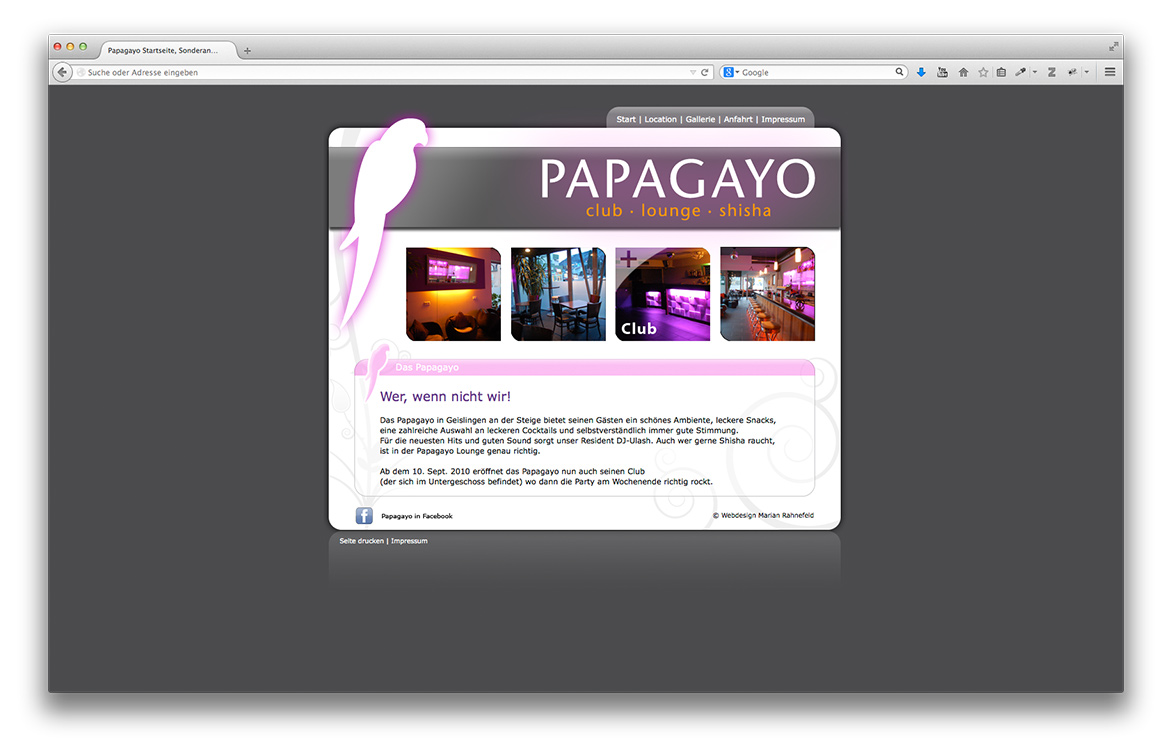Click the Z extension toolbar icon

point(1051,72)
